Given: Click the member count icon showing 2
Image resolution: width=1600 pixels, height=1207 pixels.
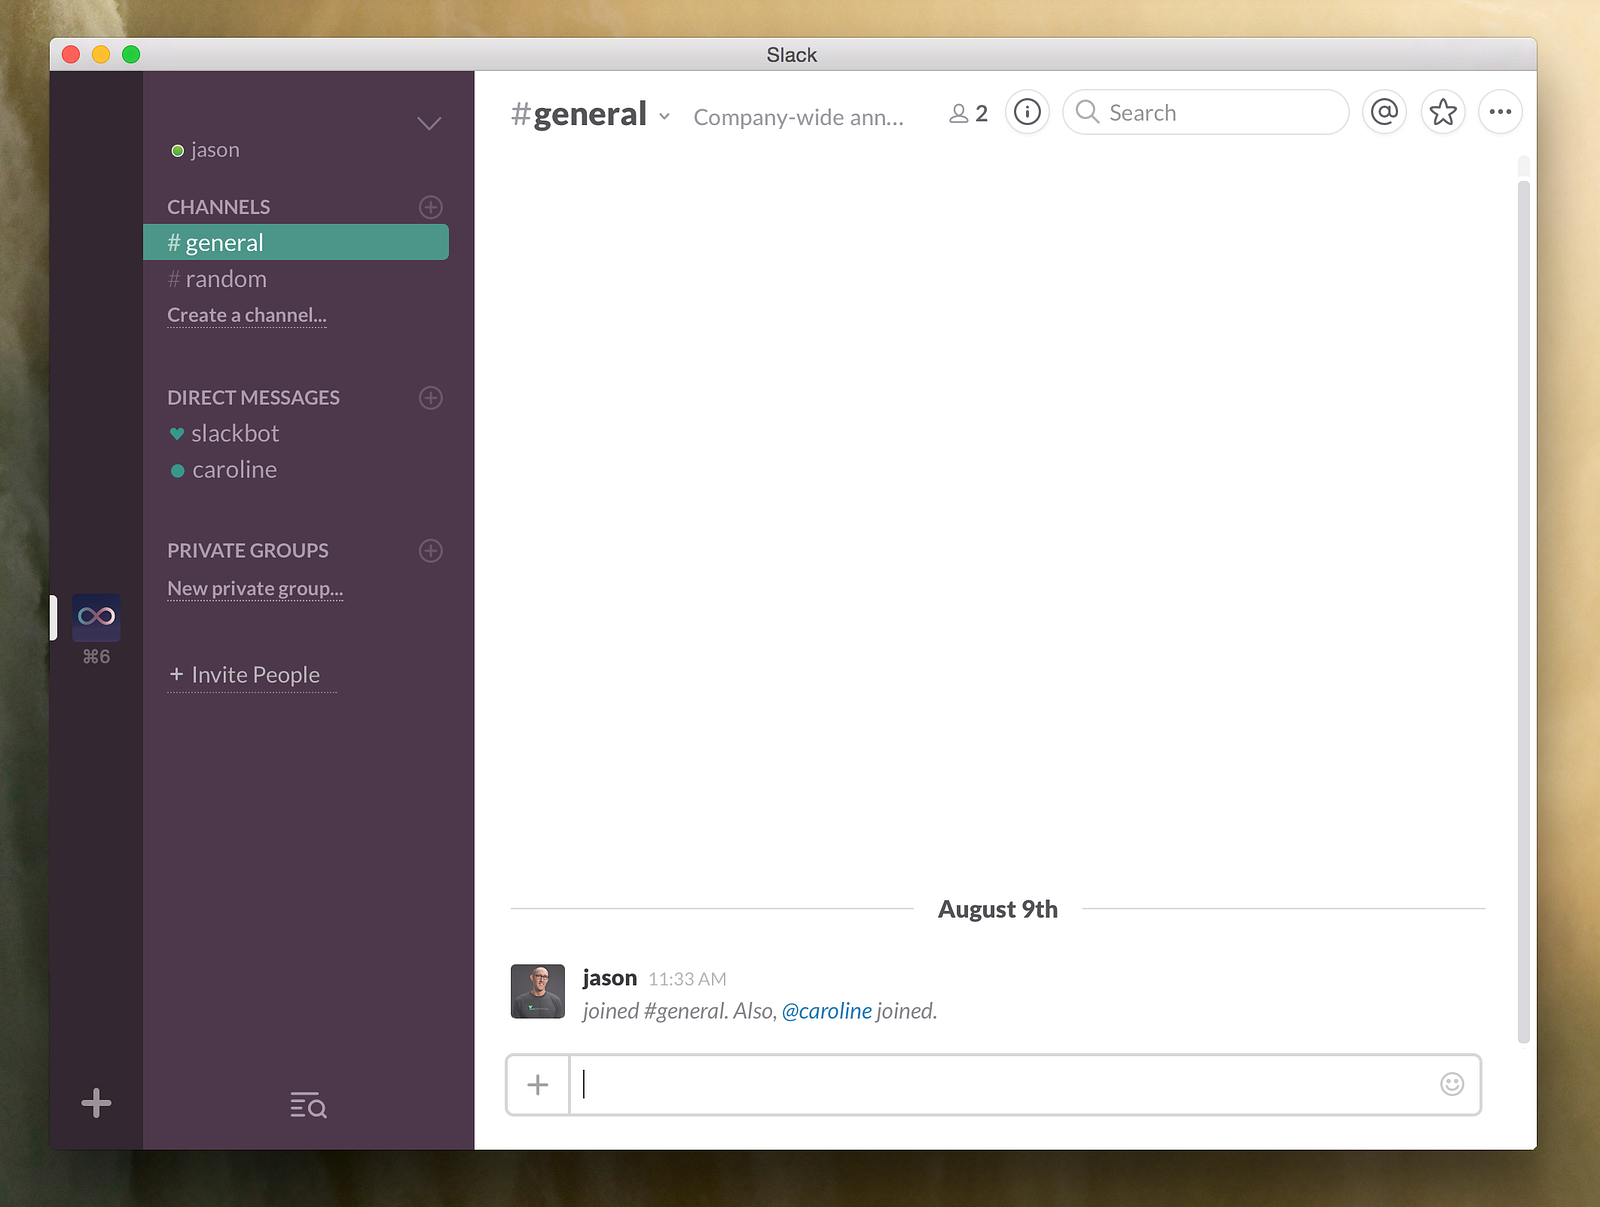Looking at the screenshot, I should (x=968, y=114).
